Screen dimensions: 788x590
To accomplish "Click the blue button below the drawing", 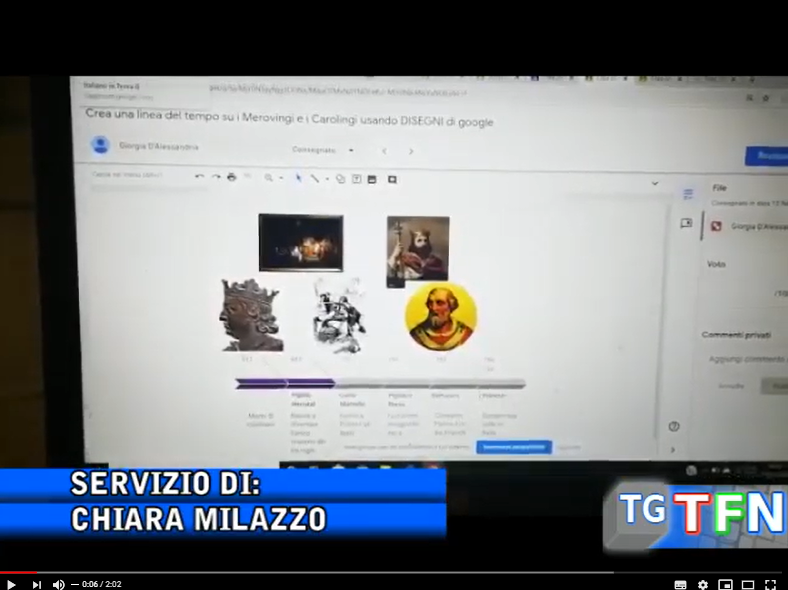I will pos(514,446).
